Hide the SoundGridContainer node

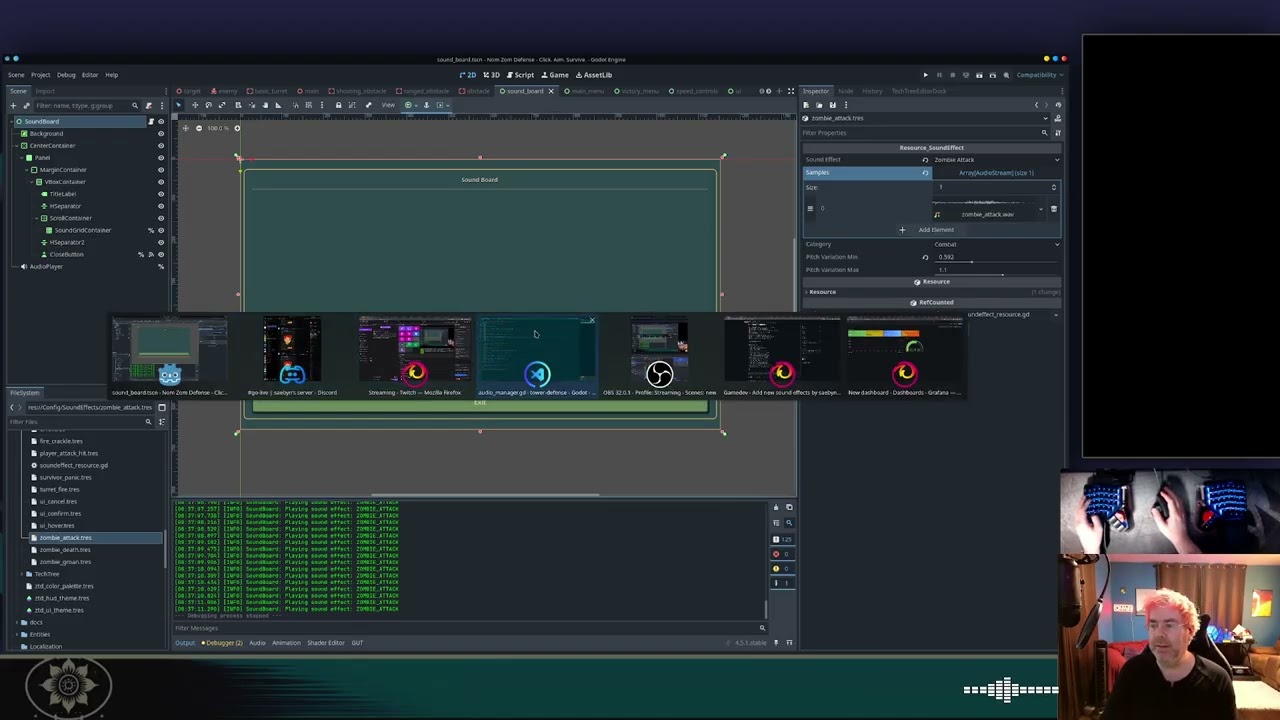click(x=161, y=230)
